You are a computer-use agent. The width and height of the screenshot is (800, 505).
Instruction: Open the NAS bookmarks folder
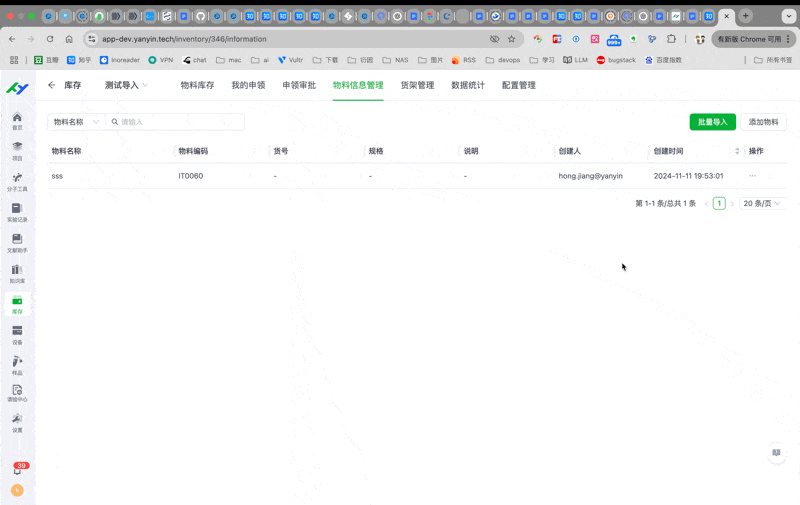click(x=395, y=60)
